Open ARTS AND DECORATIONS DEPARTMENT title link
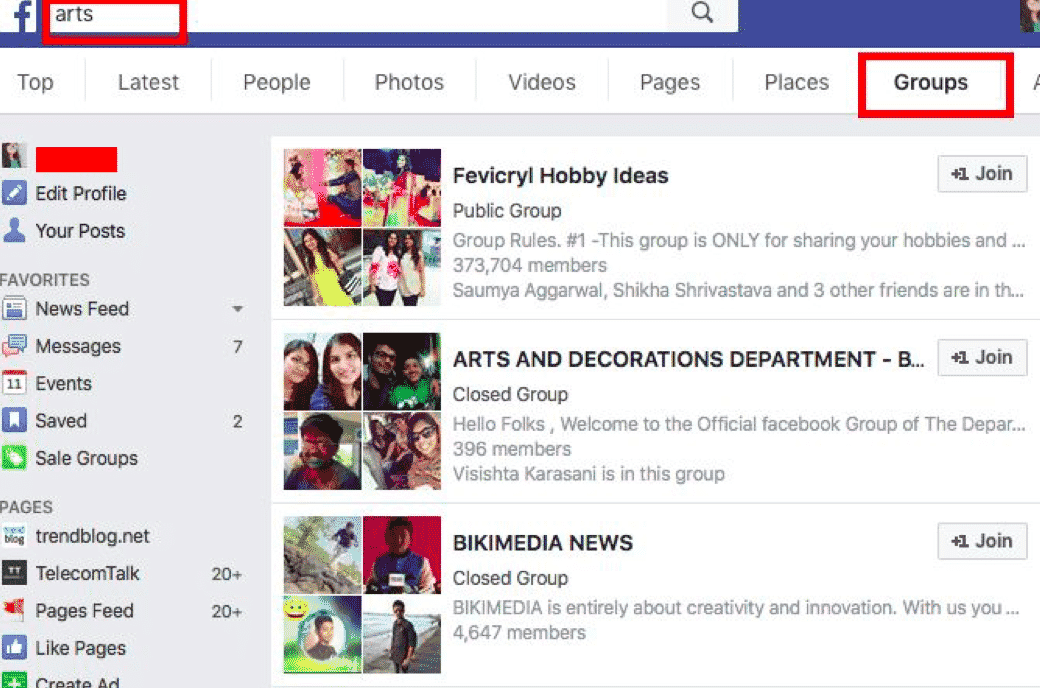Image resolution: width=1040 pixels, height=688 pixels. tap(688, 360)
